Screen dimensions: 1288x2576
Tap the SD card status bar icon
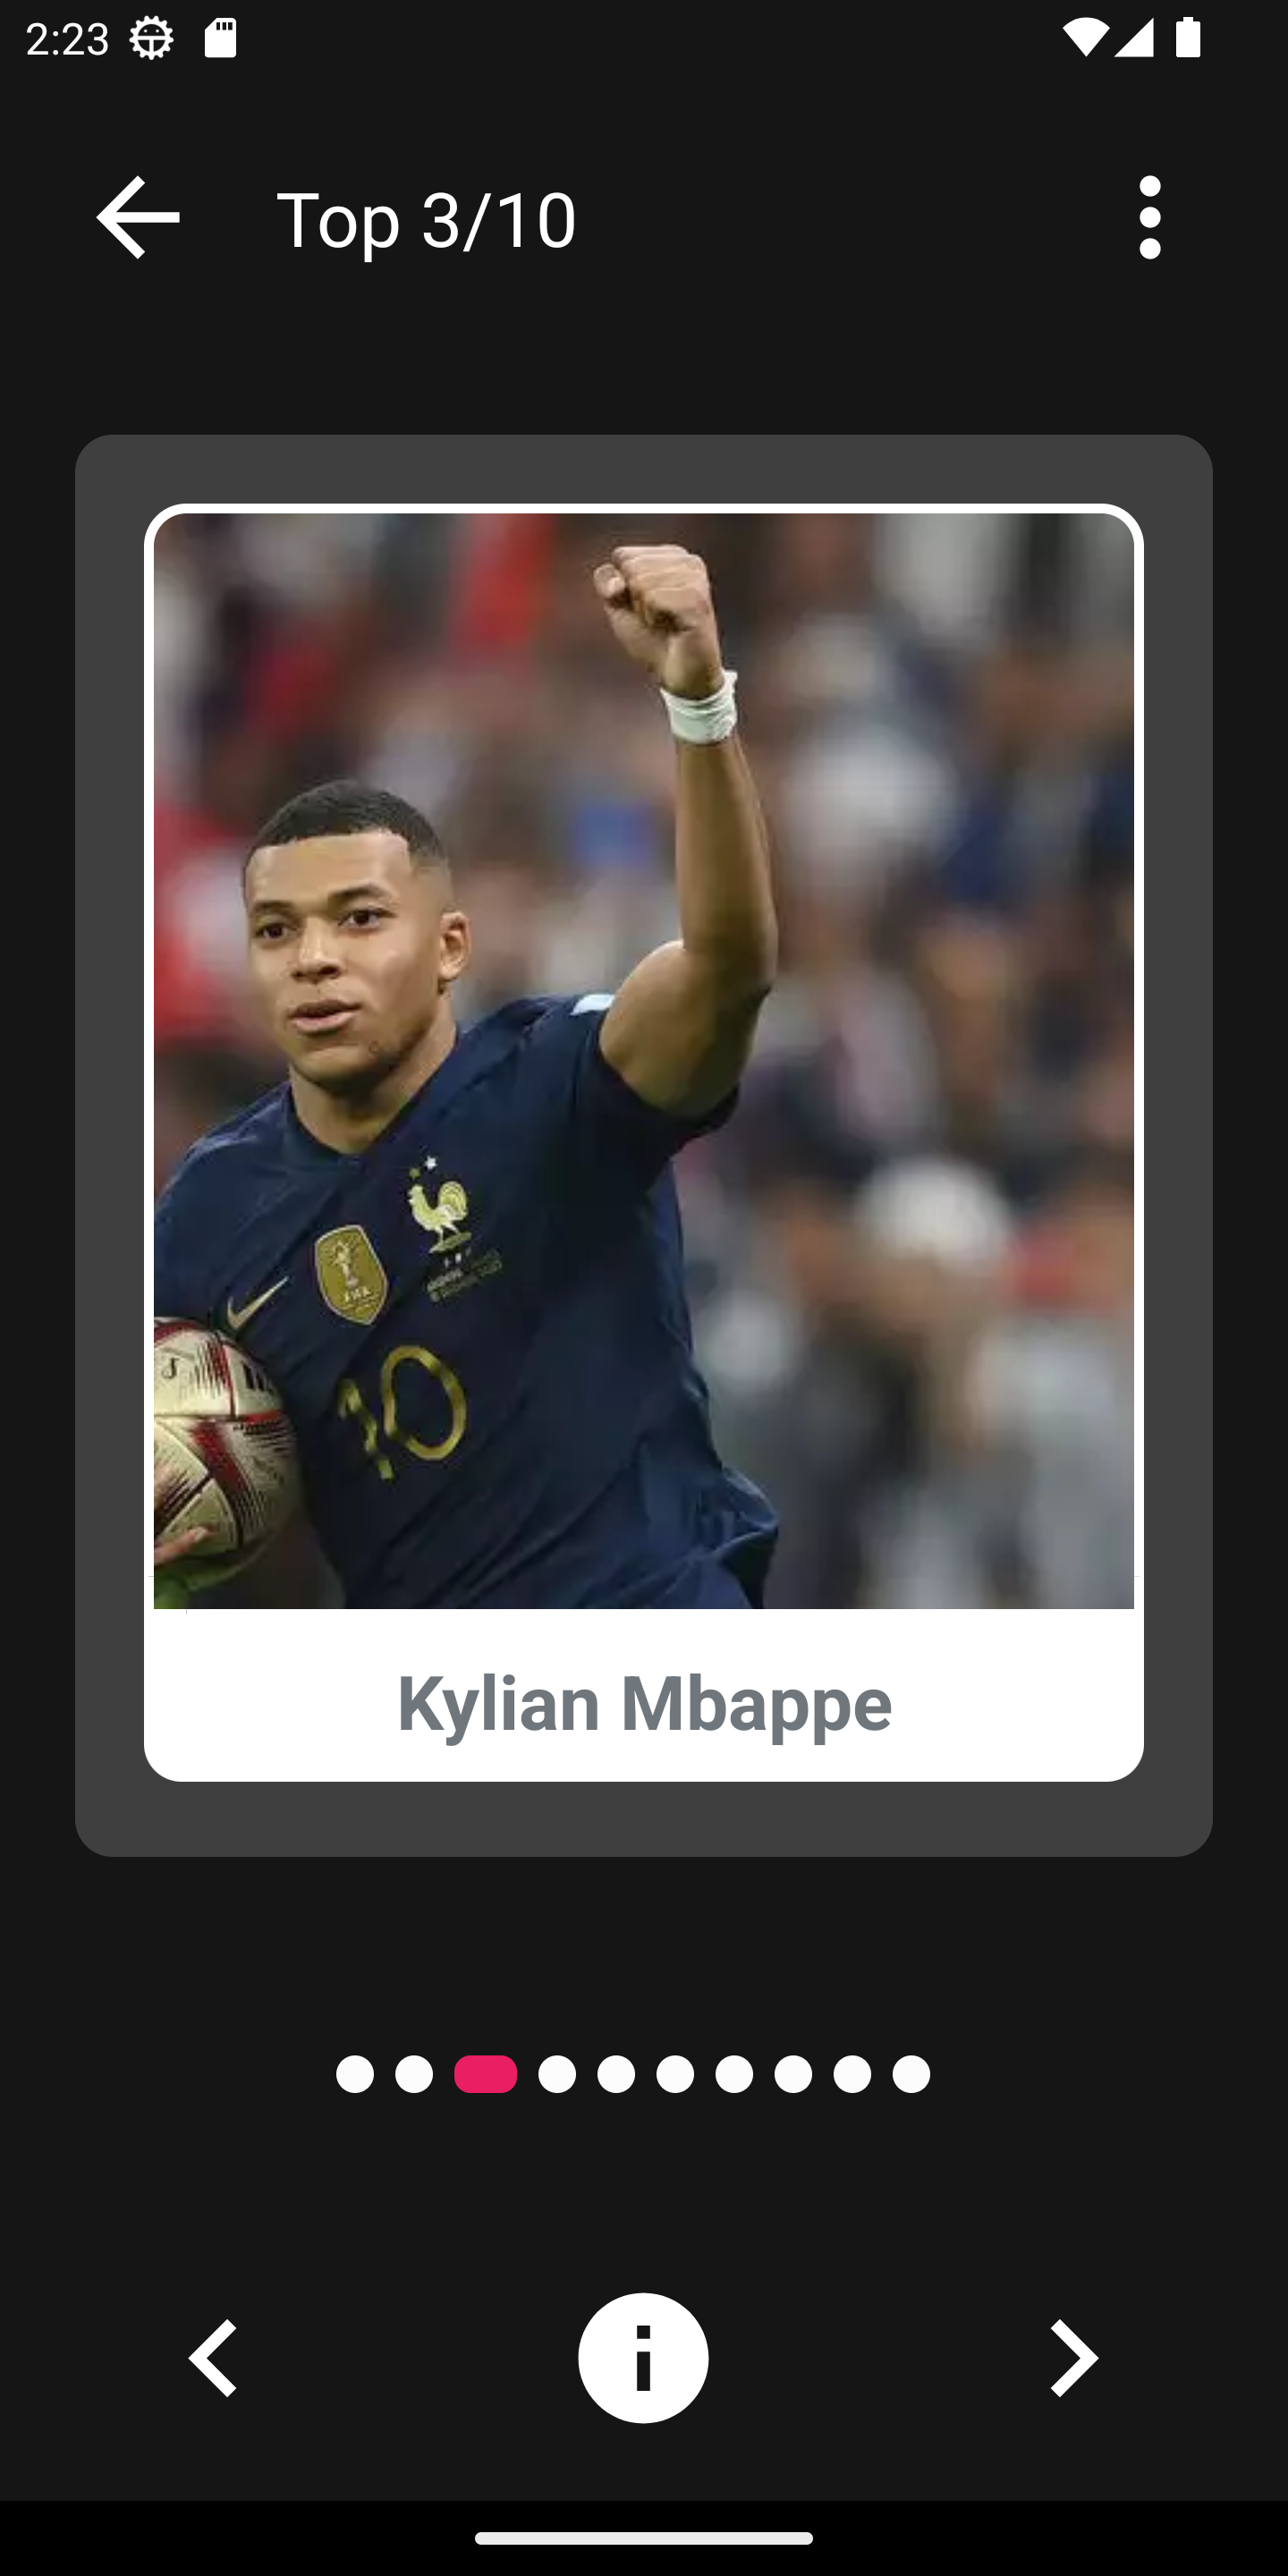pos(220,39)
